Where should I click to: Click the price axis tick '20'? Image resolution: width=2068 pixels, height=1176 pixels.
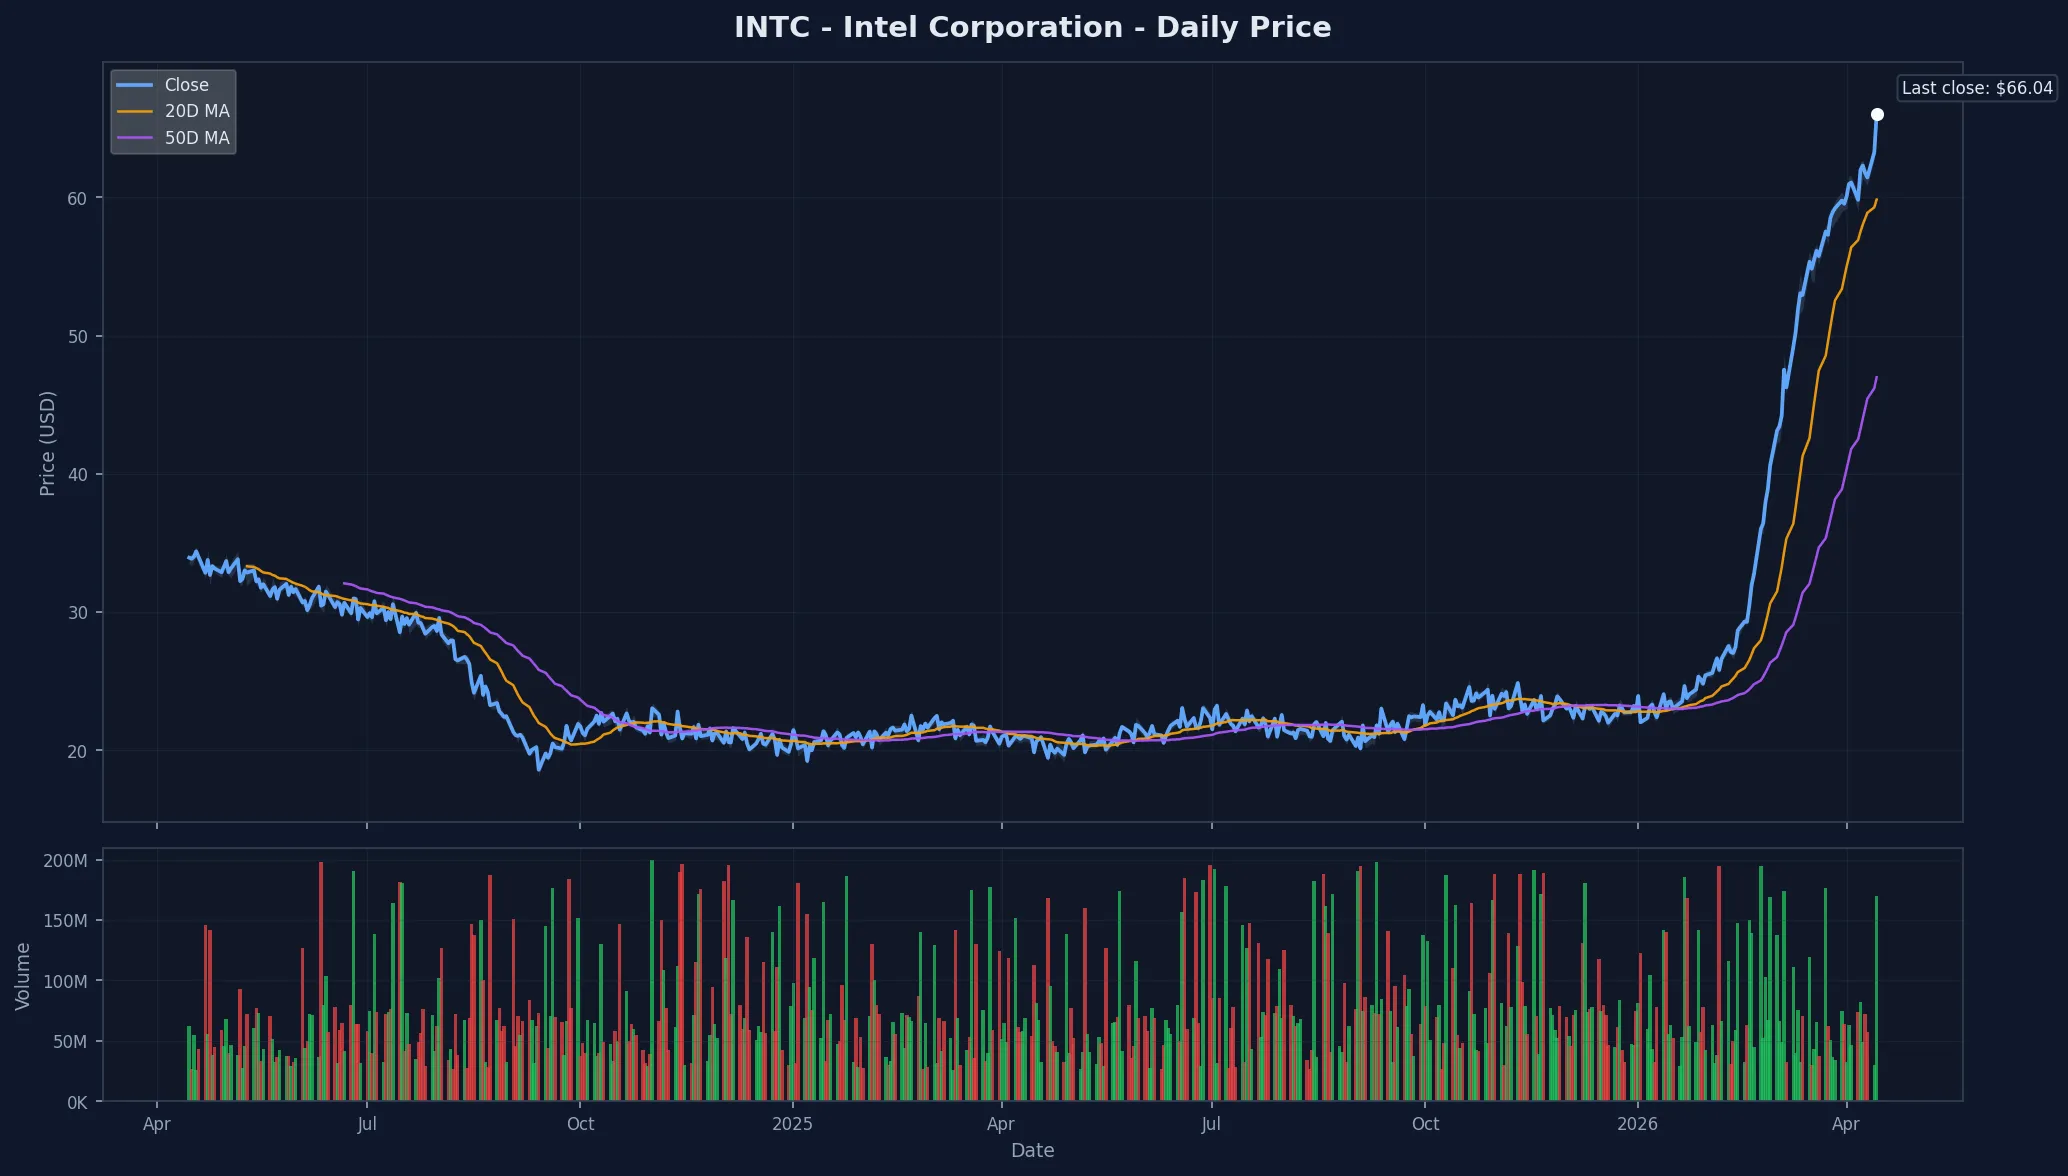tap(77, 751)
